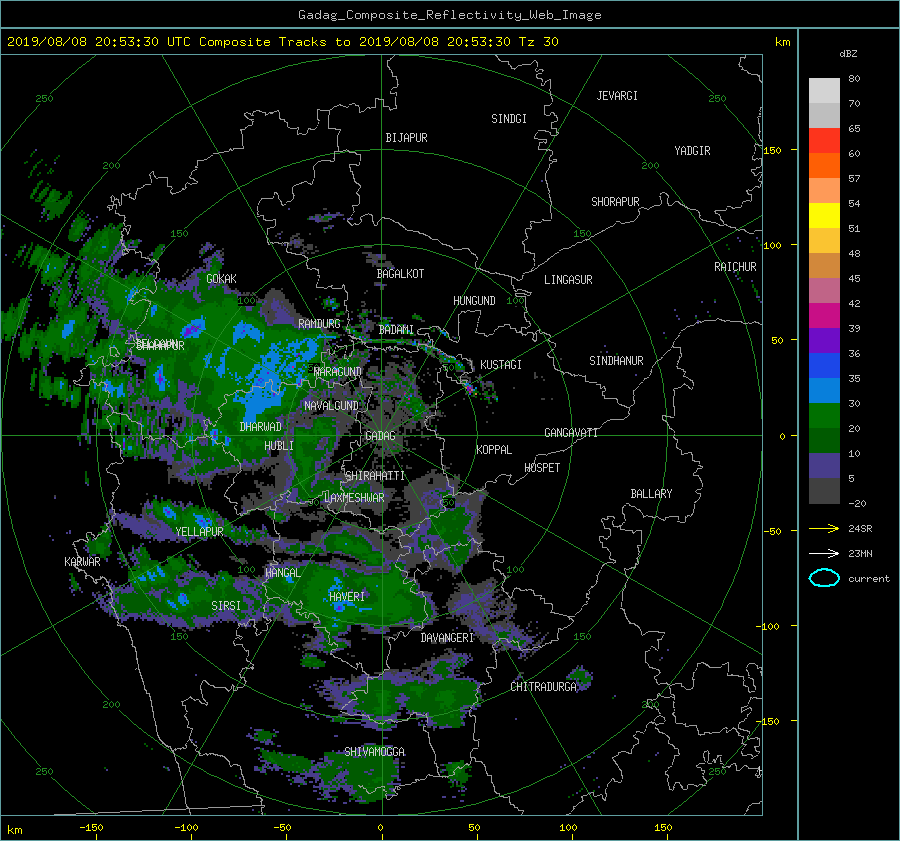Screen dimensions: 900x841
Task: Click the HUNGUND label
Action: tap(474, 301)
